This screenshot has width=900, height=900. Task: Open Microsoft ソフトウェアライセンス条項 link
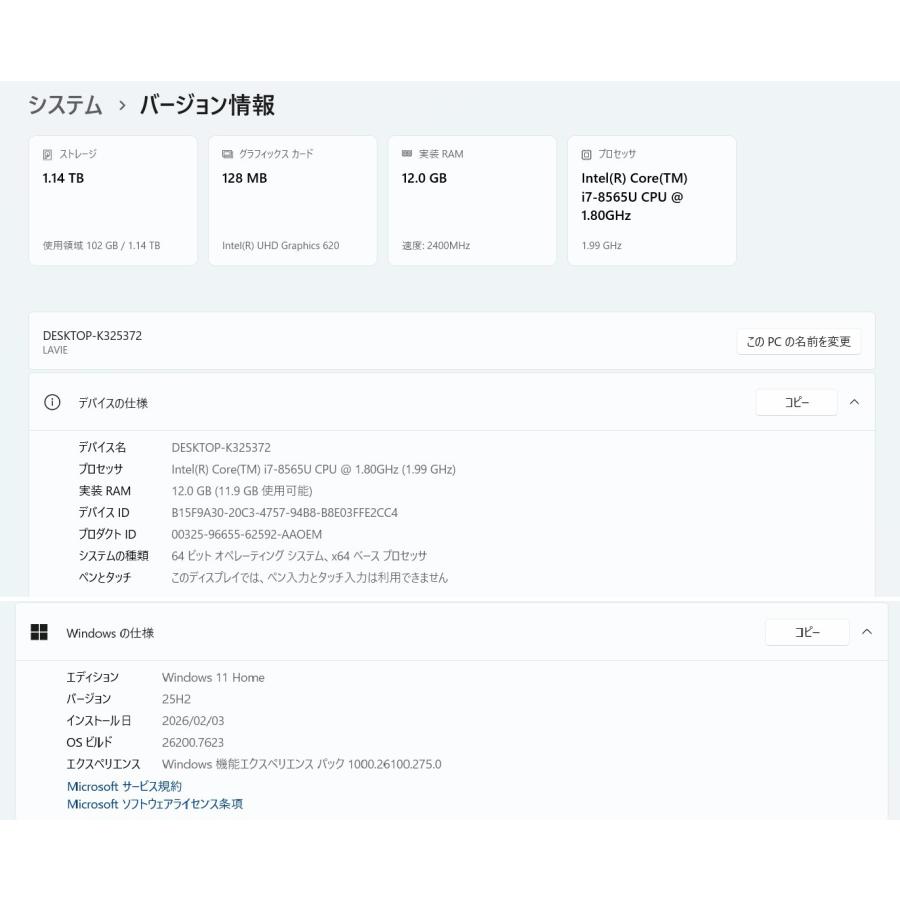[x=155, y=804]
